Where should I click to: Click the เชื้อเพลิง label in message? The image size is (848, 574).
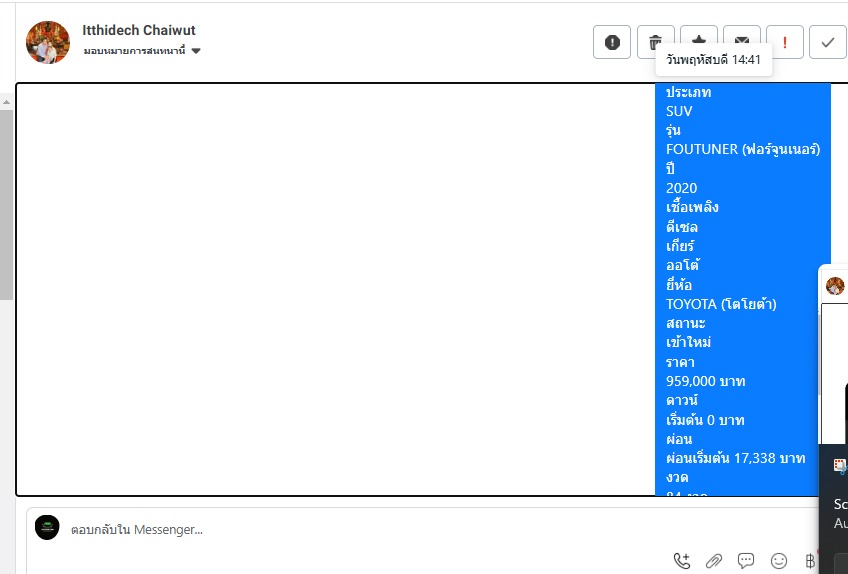tap(692, 207)
